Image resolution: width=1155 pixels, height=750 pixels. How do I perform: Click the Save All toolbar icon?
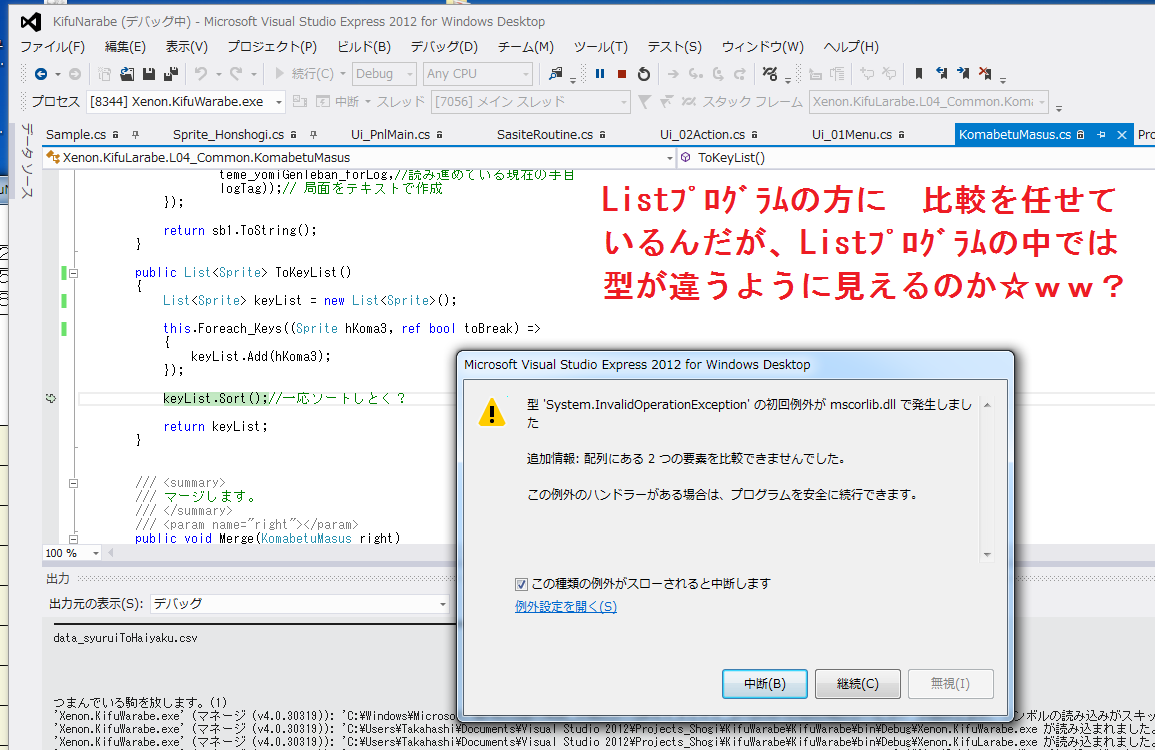click(171, 74)
